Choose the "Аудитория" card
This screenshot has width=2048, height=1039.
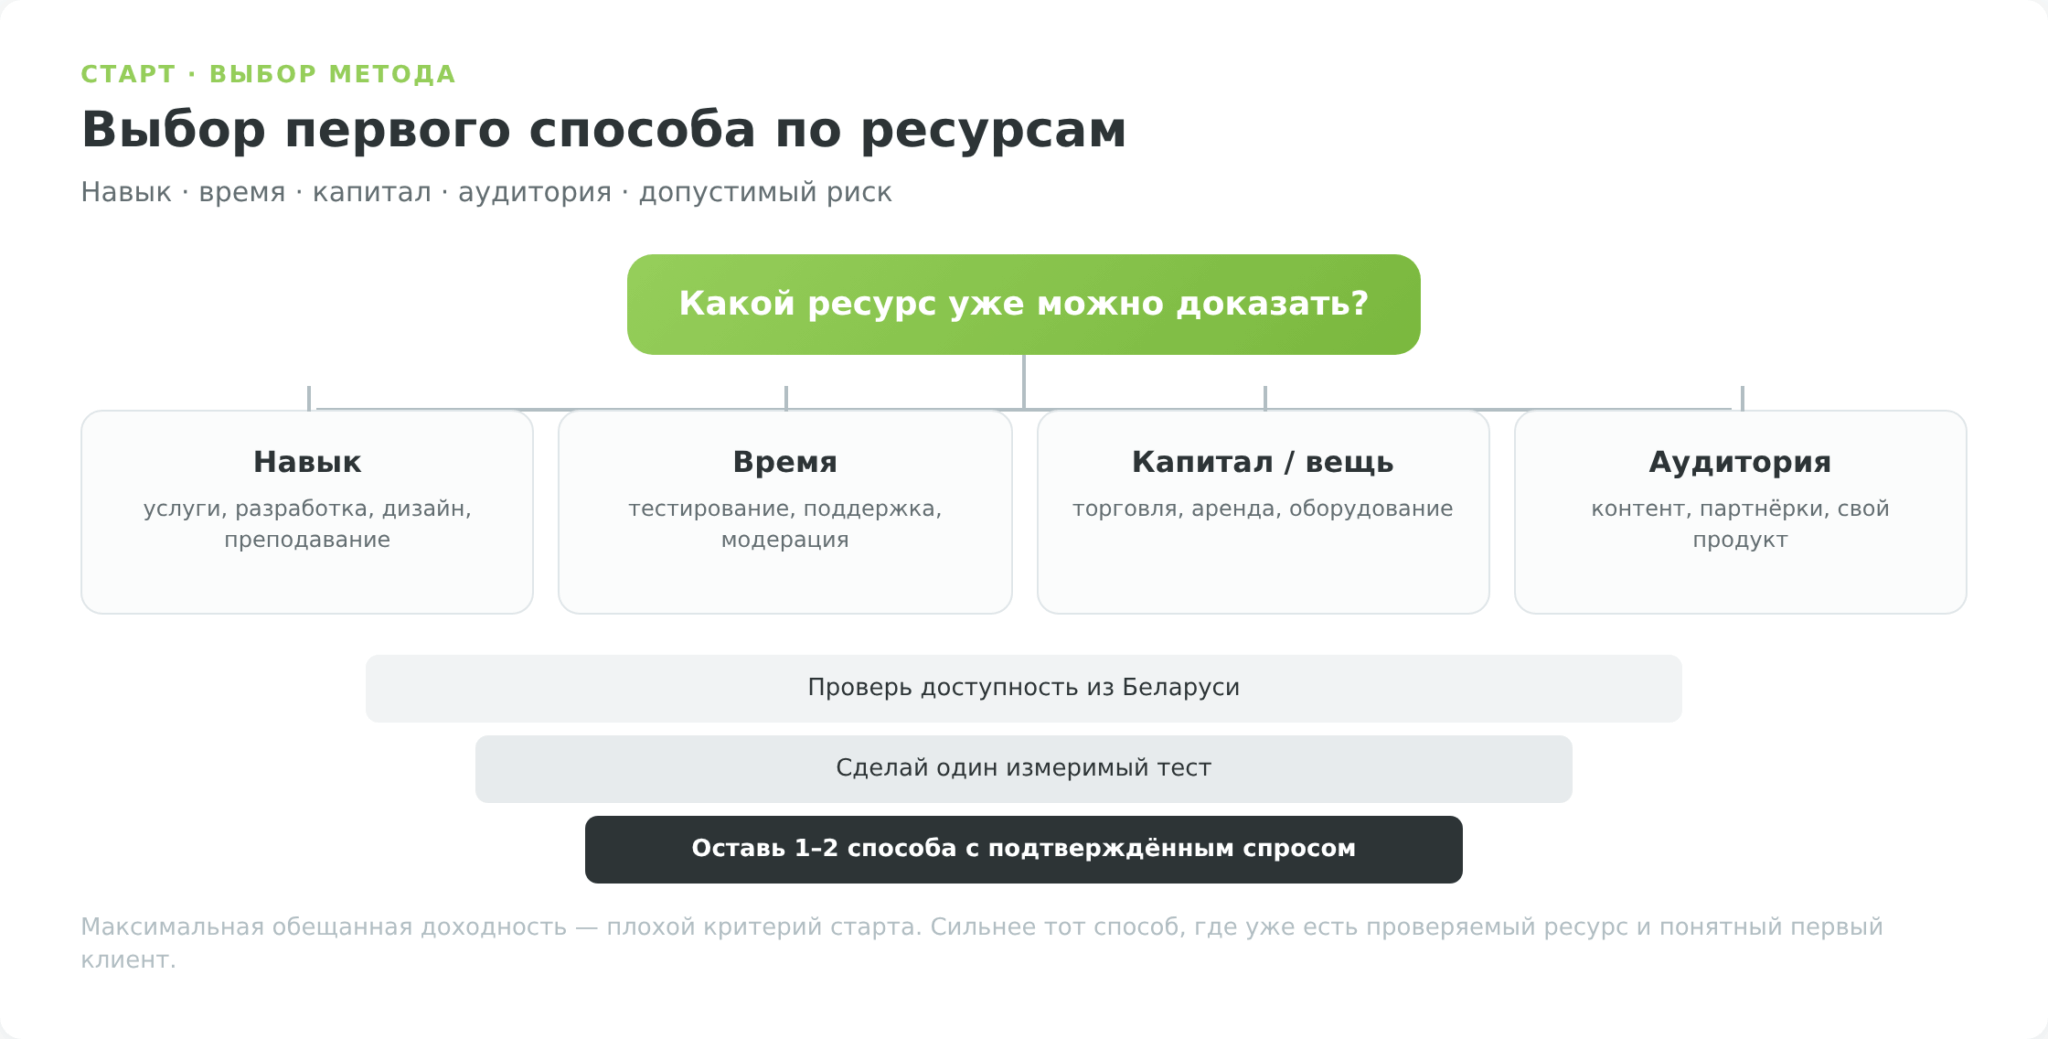(x=1740, y=512)
